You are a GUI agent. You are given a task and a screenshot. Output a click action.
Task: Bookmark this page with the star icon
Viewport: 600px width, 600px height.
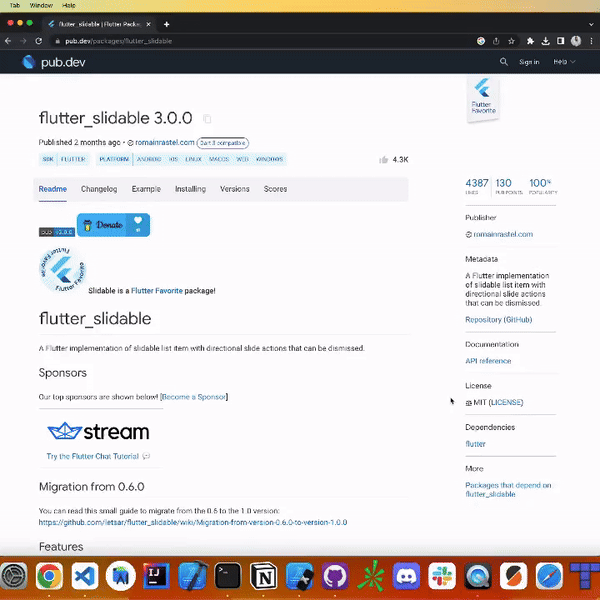511,41
